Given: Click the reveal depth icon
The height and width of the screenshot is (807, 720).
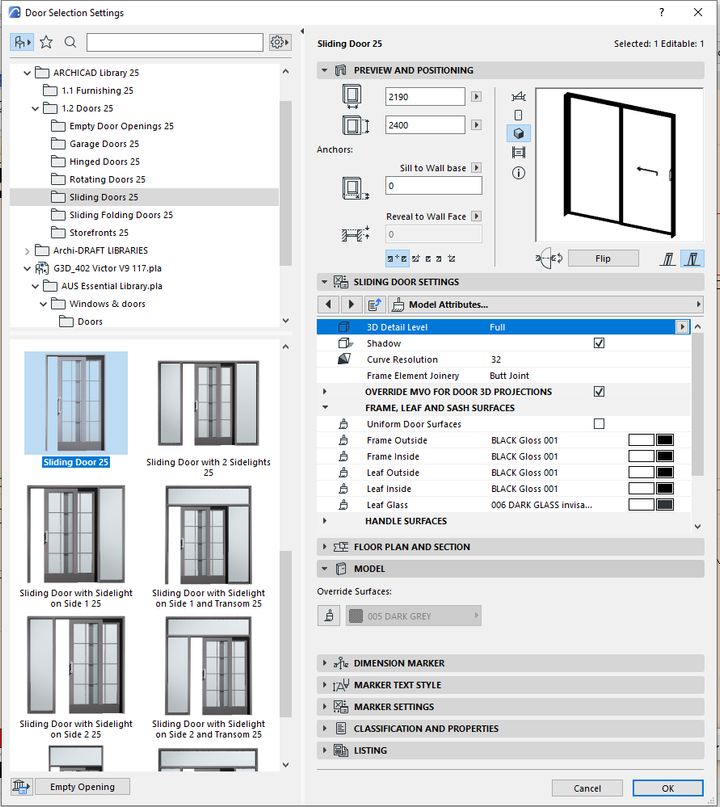Looking at the screenshot, I should coord(356,234).
